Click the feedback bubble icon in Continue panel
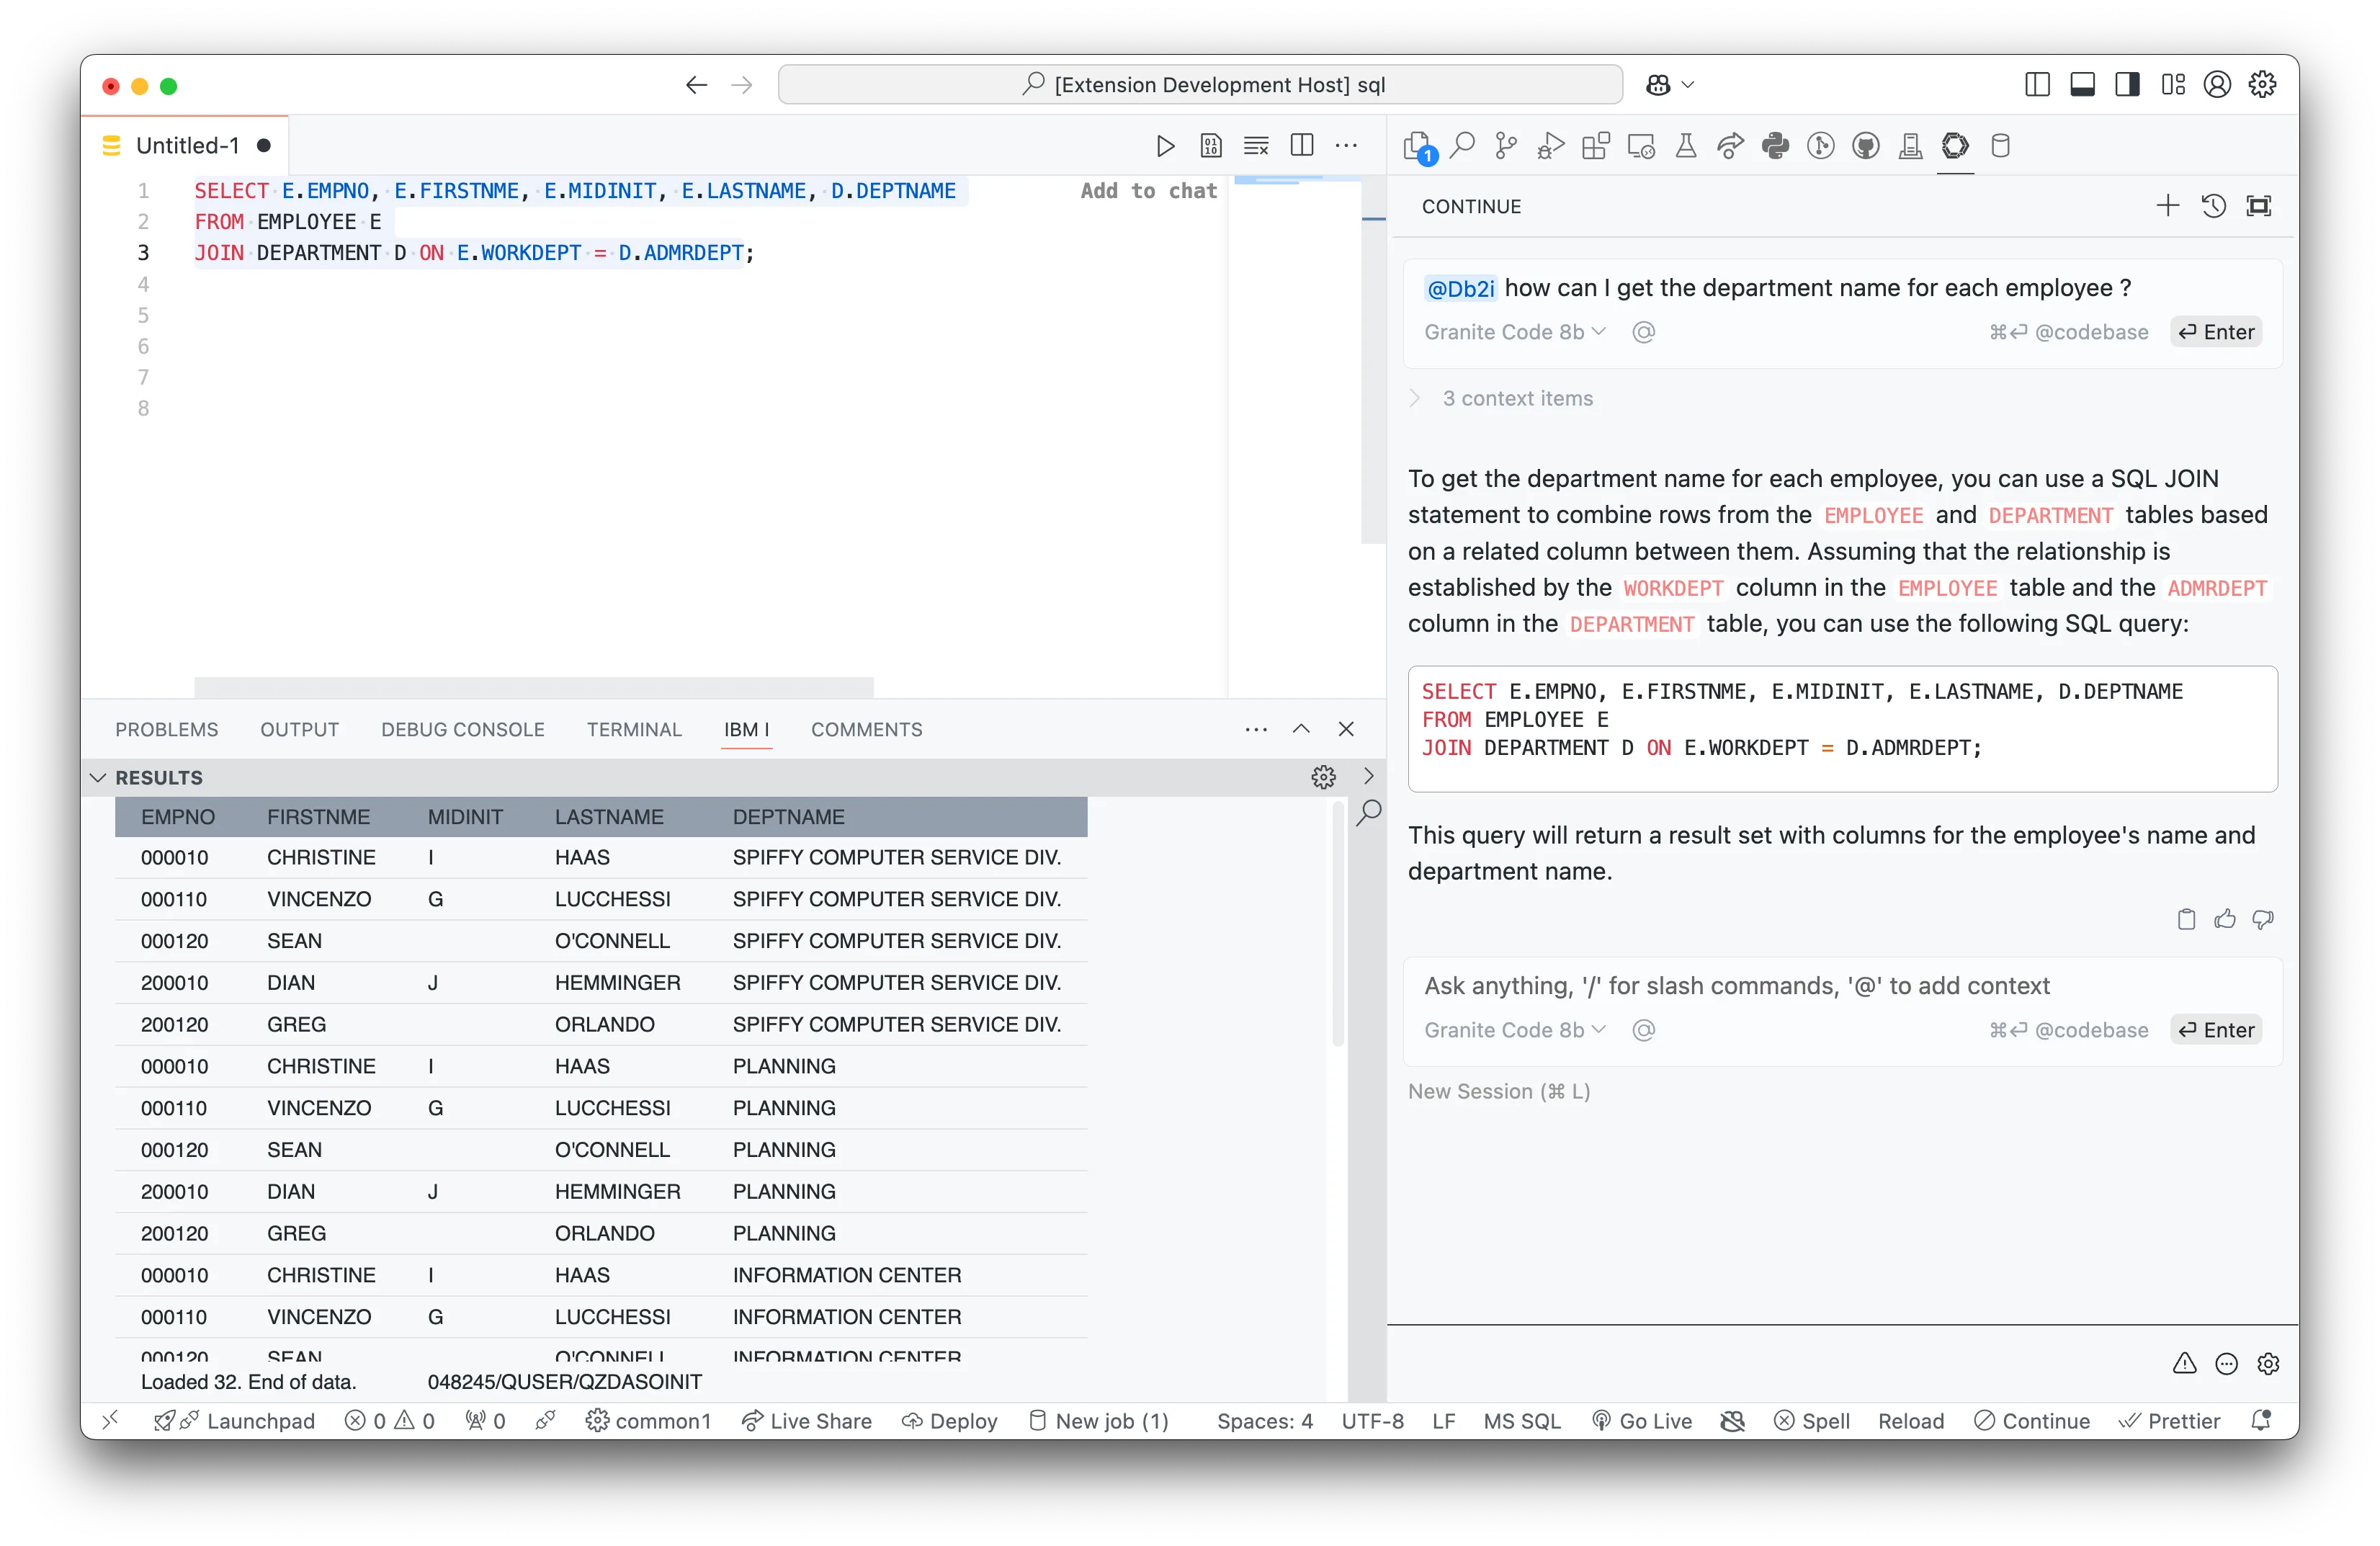 pos(2227,1364)
